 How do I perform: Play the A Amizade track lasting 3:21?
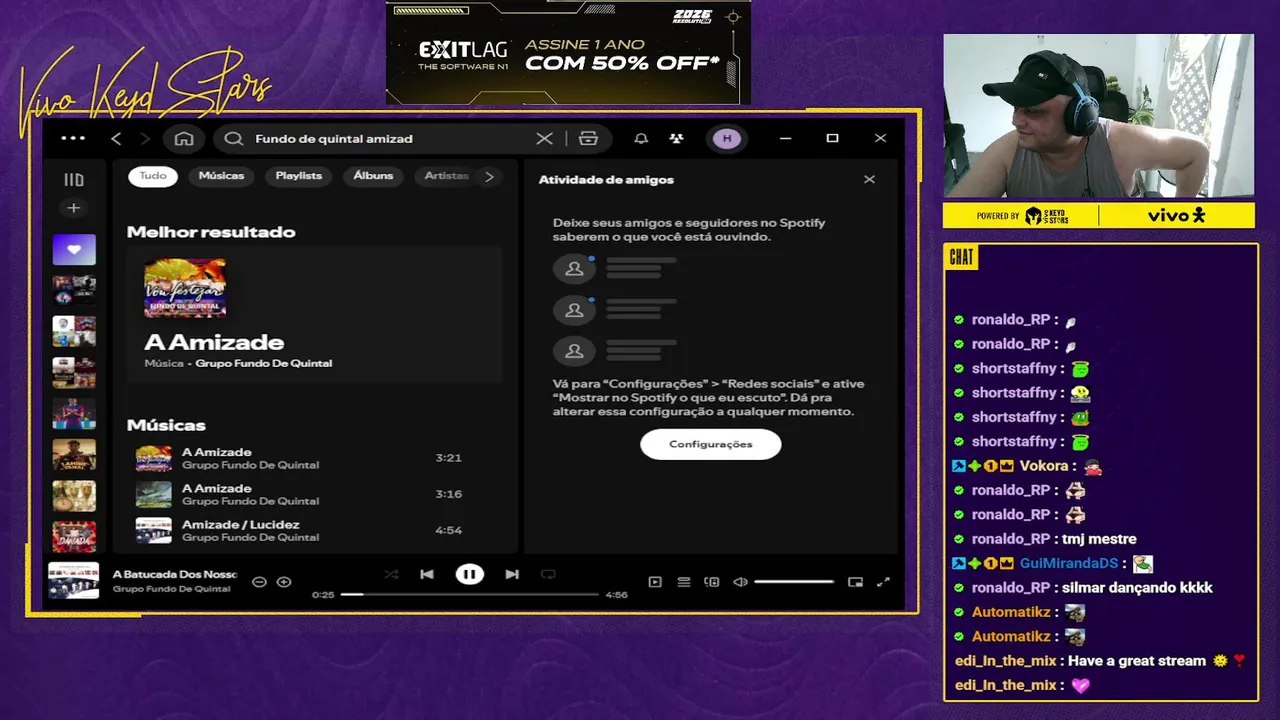[314, 458]
